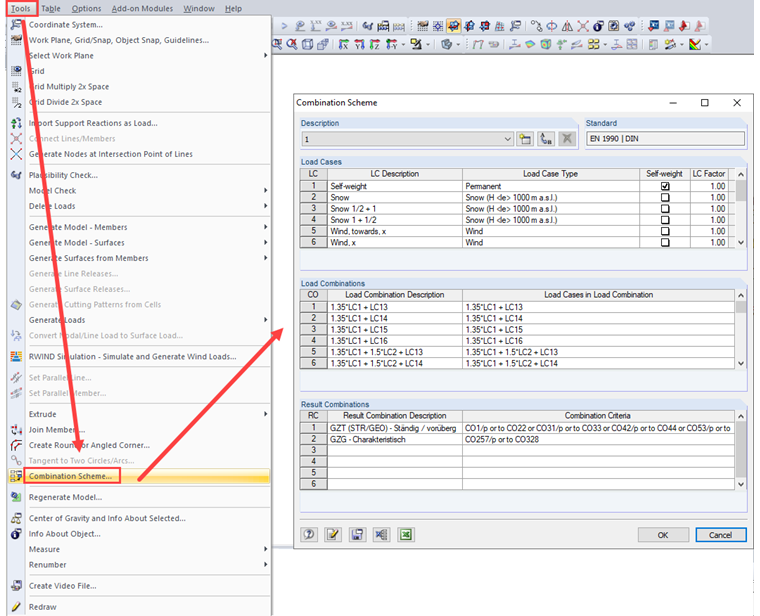
Task: Click the Combination Criteria column header
Action: pyautogui.click(x=598, y=415)
